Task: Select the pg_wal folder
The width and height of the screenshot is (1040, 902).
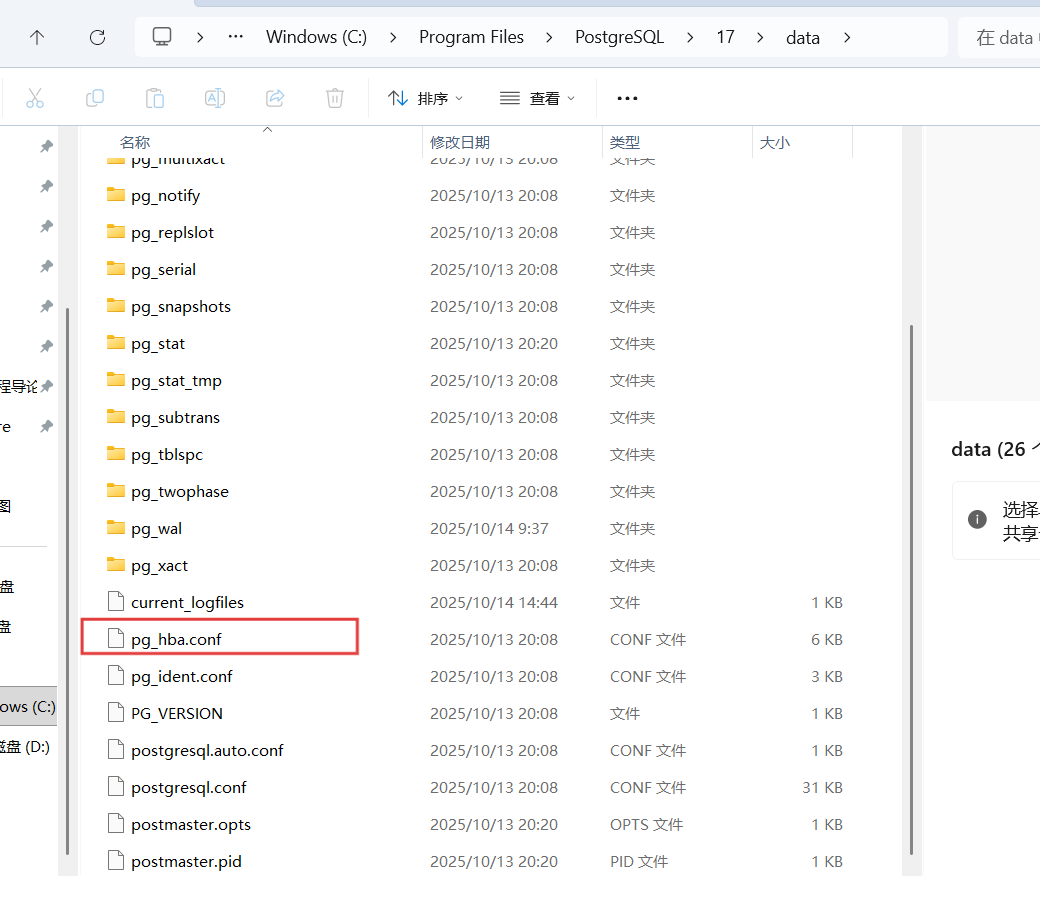Action: [156, 528]
